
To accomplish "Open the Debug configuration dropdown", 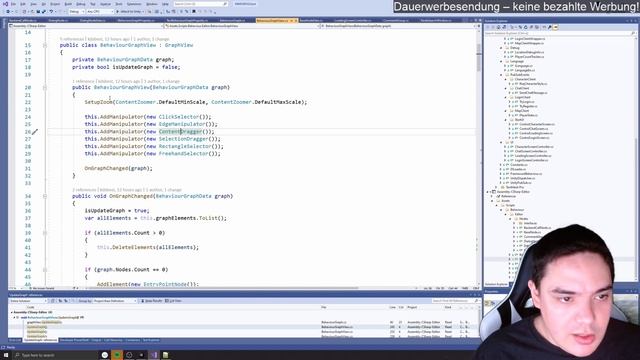I will point(77,12).
